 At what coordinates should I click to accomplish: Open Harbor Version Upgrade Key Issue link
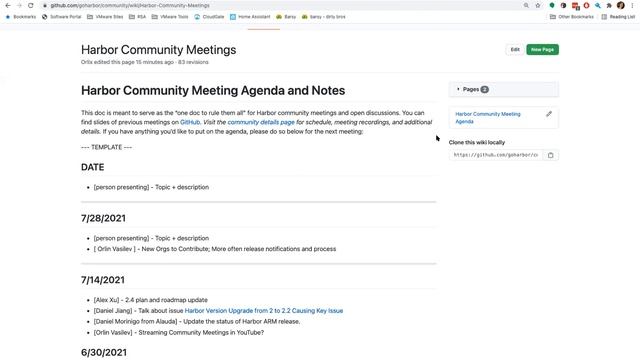click(x=264, y=311)
